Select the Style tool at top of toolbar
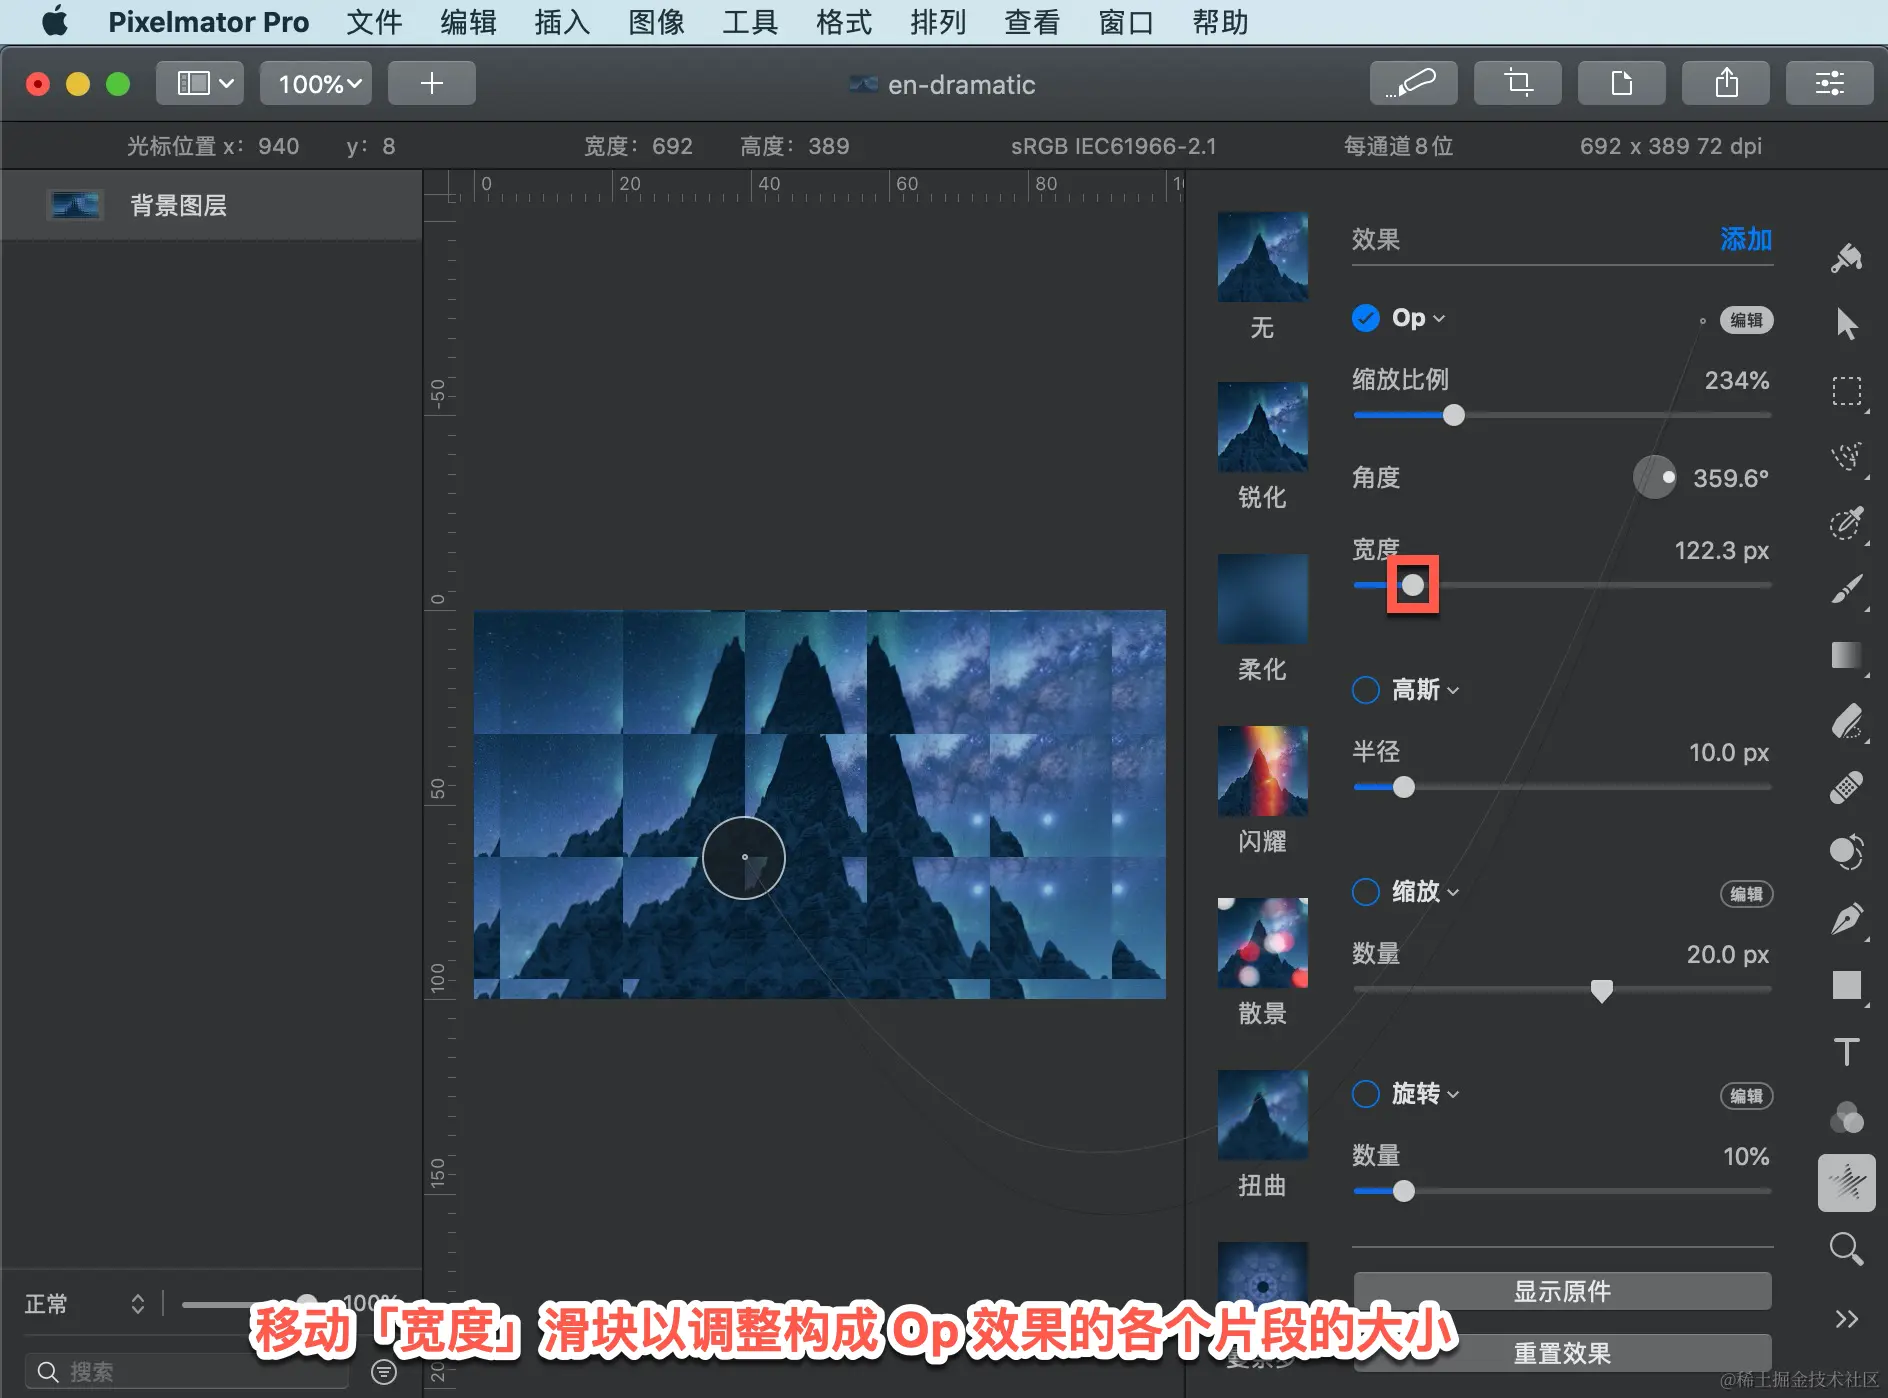This screenshot has height=1398, width=1888. pos(1846,258)
